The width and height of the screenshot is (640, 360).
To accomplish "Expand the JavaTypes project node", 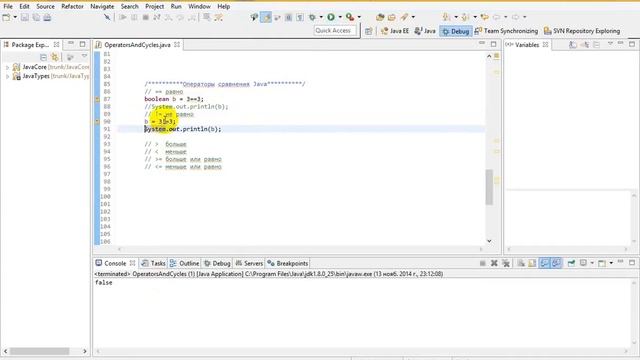I will [x=7, y=76].
